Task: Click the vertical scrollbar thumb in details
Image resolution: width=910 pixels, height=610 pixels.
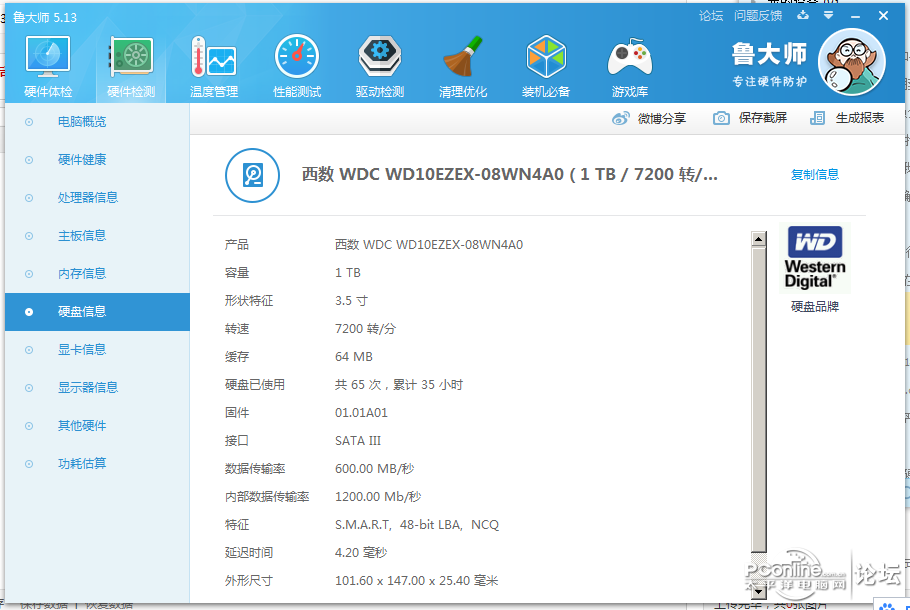Action: click(x=759, y=399)
